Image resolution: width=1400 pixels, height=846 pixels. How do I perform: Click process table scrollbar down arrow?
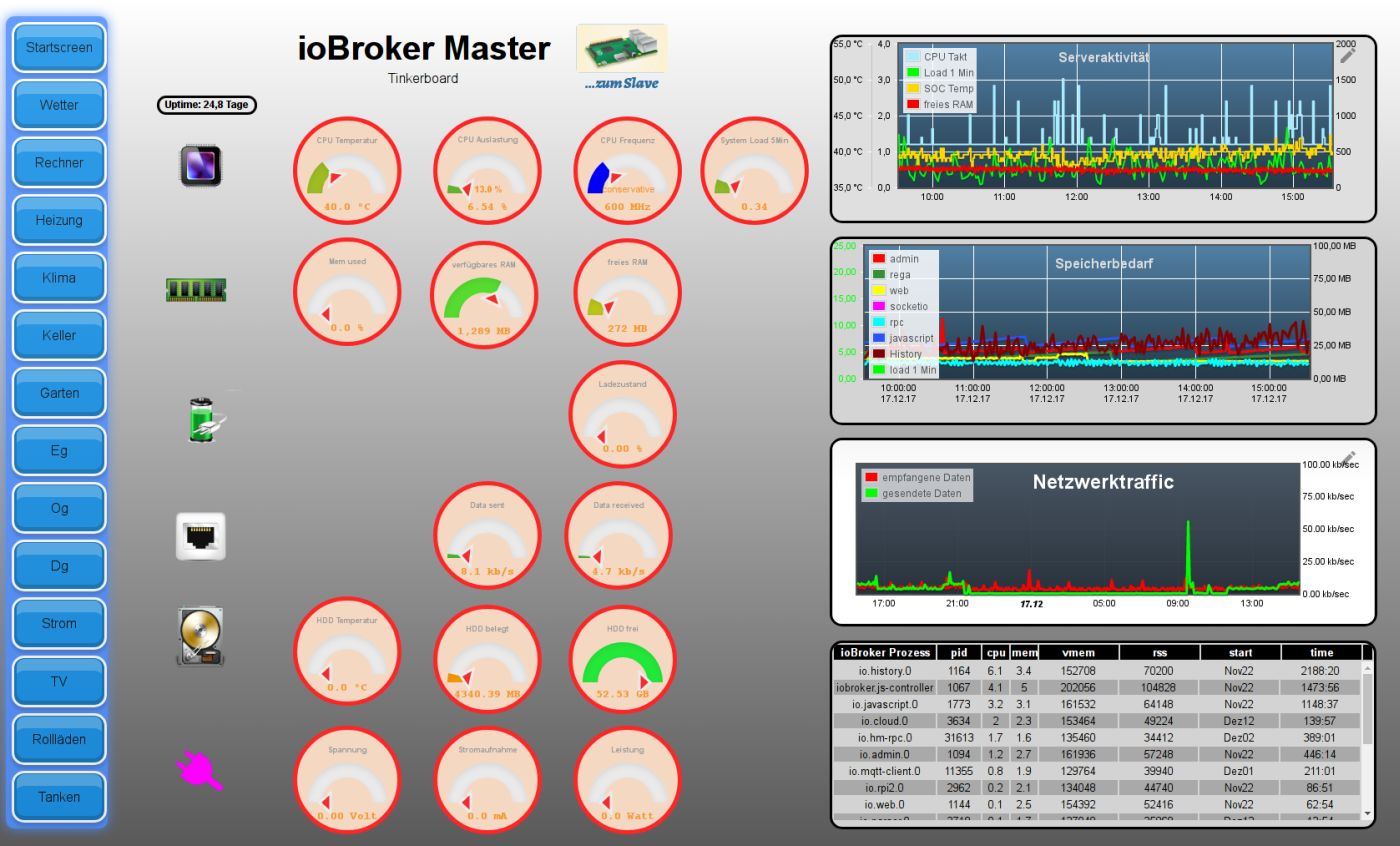[x=1368, y=814]
